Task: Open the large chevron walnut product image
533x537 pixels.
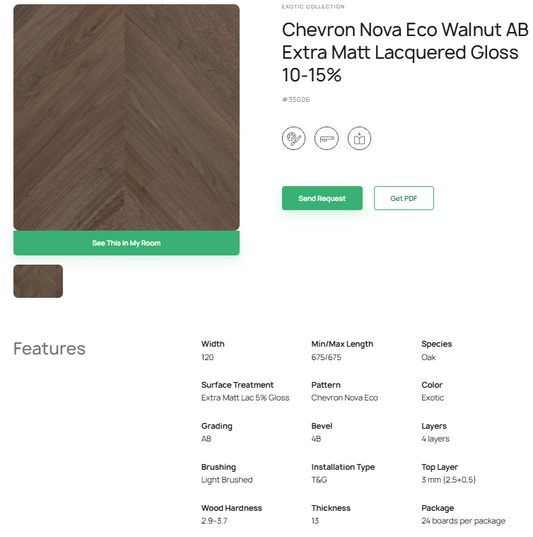Action: point(126,117)
